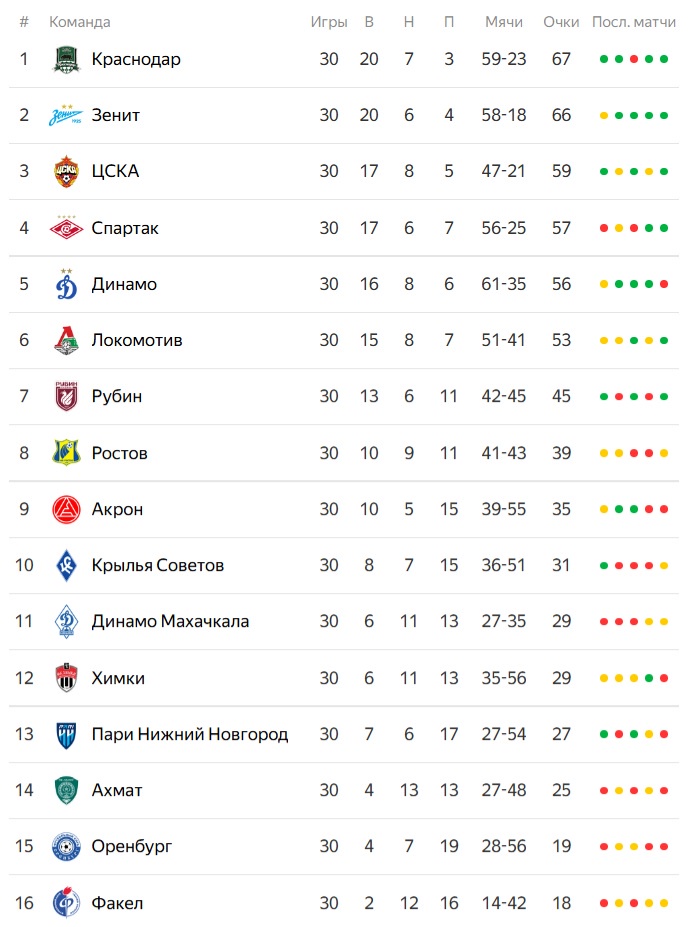Click the ЦСКА club emblem
This screenshot has width=695, height=927.
point(66,171)
